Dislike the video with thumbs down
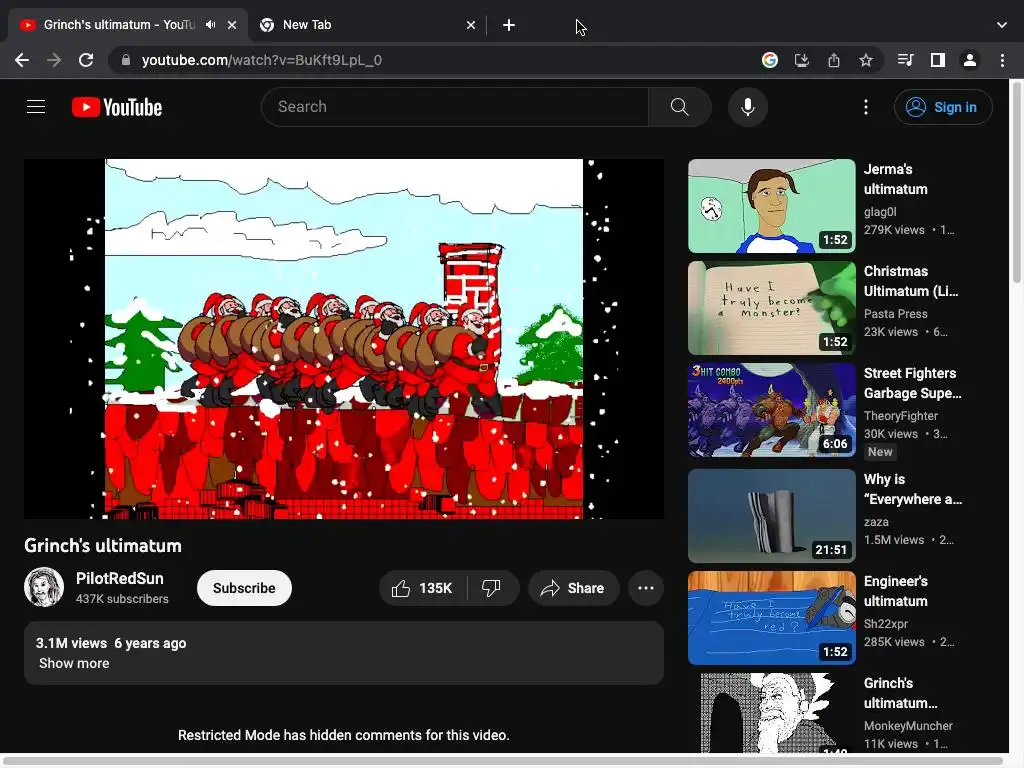The image size is (1024, 768). 492,588
